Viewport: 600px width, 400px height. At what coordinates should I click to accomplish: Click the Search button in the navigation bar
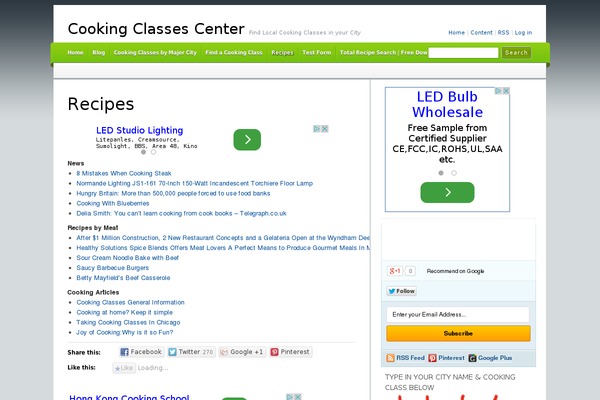pos(516,53)
